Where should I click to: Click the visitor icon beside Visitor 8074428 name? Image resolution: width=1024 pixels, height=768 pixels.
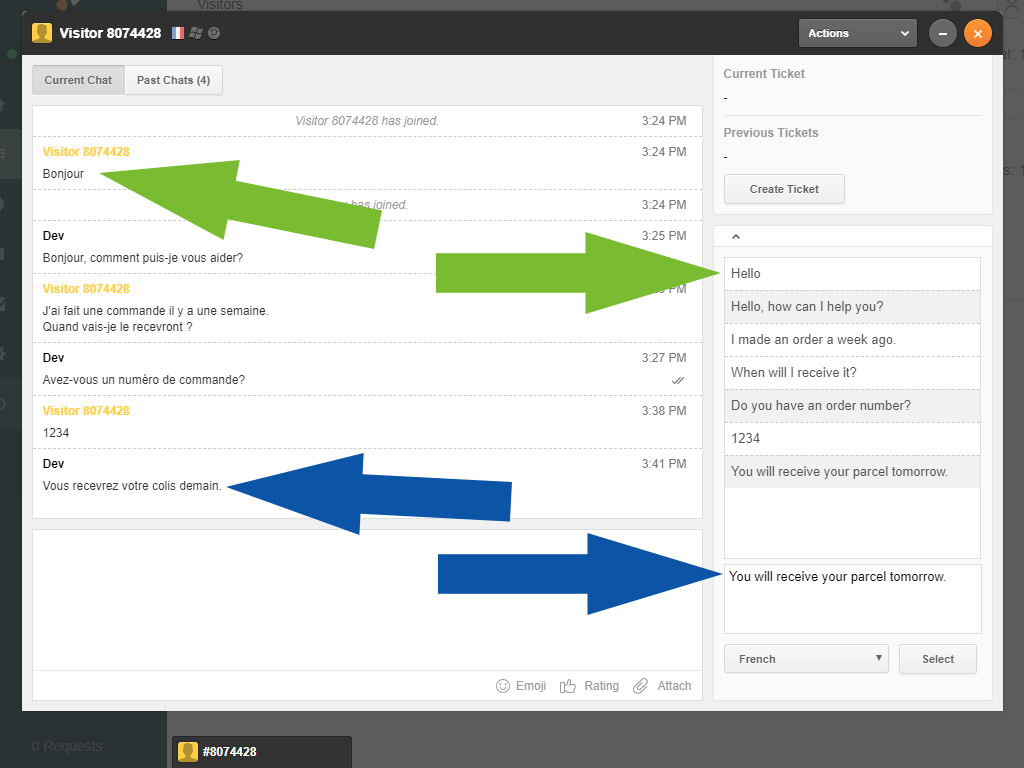click(x=41, y=32)
